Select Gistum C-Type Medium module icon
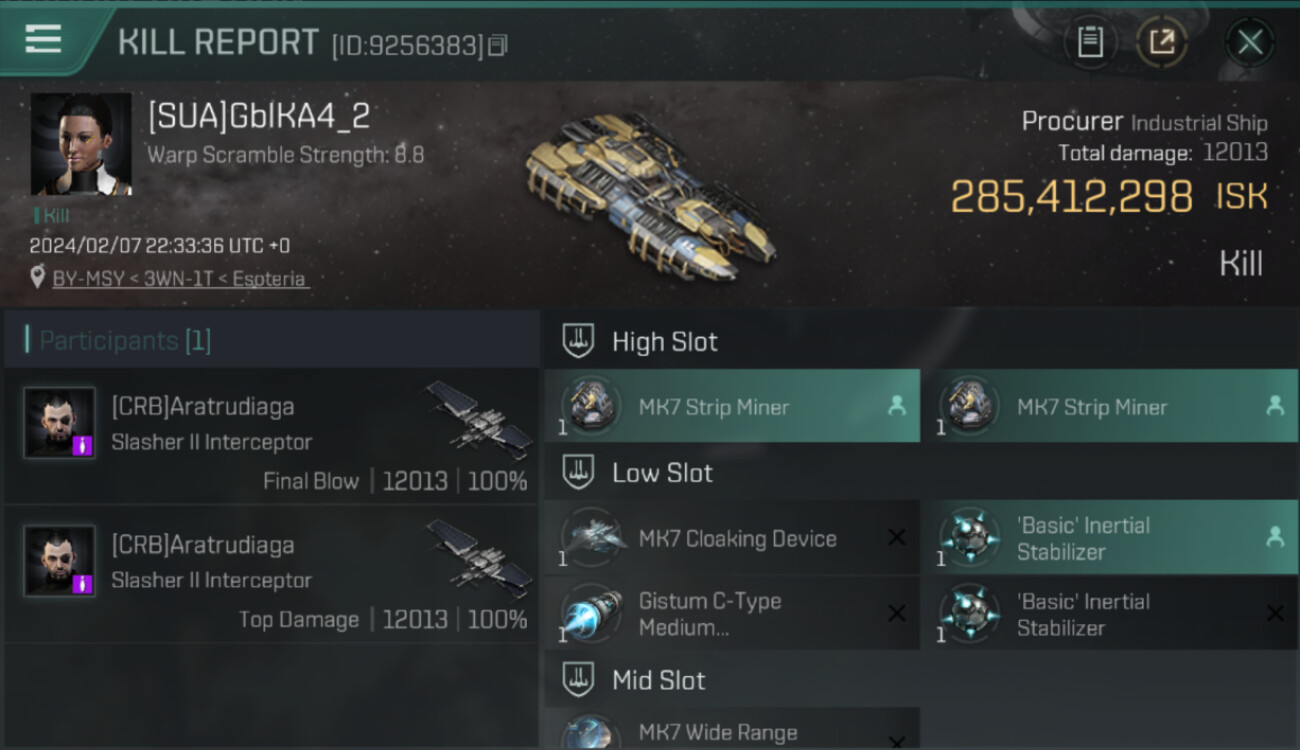Image resolution: width=1300 pixels, height=750 pixels. pyautogui.click(x=591, y=613)
